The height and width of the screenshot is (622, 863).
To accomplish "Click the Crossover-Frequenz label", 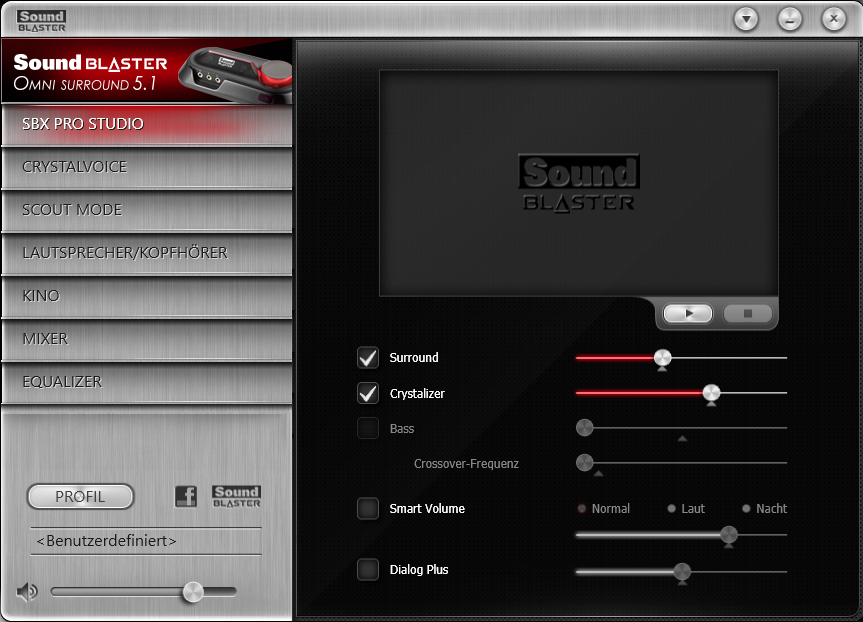I will click(466, 464).
